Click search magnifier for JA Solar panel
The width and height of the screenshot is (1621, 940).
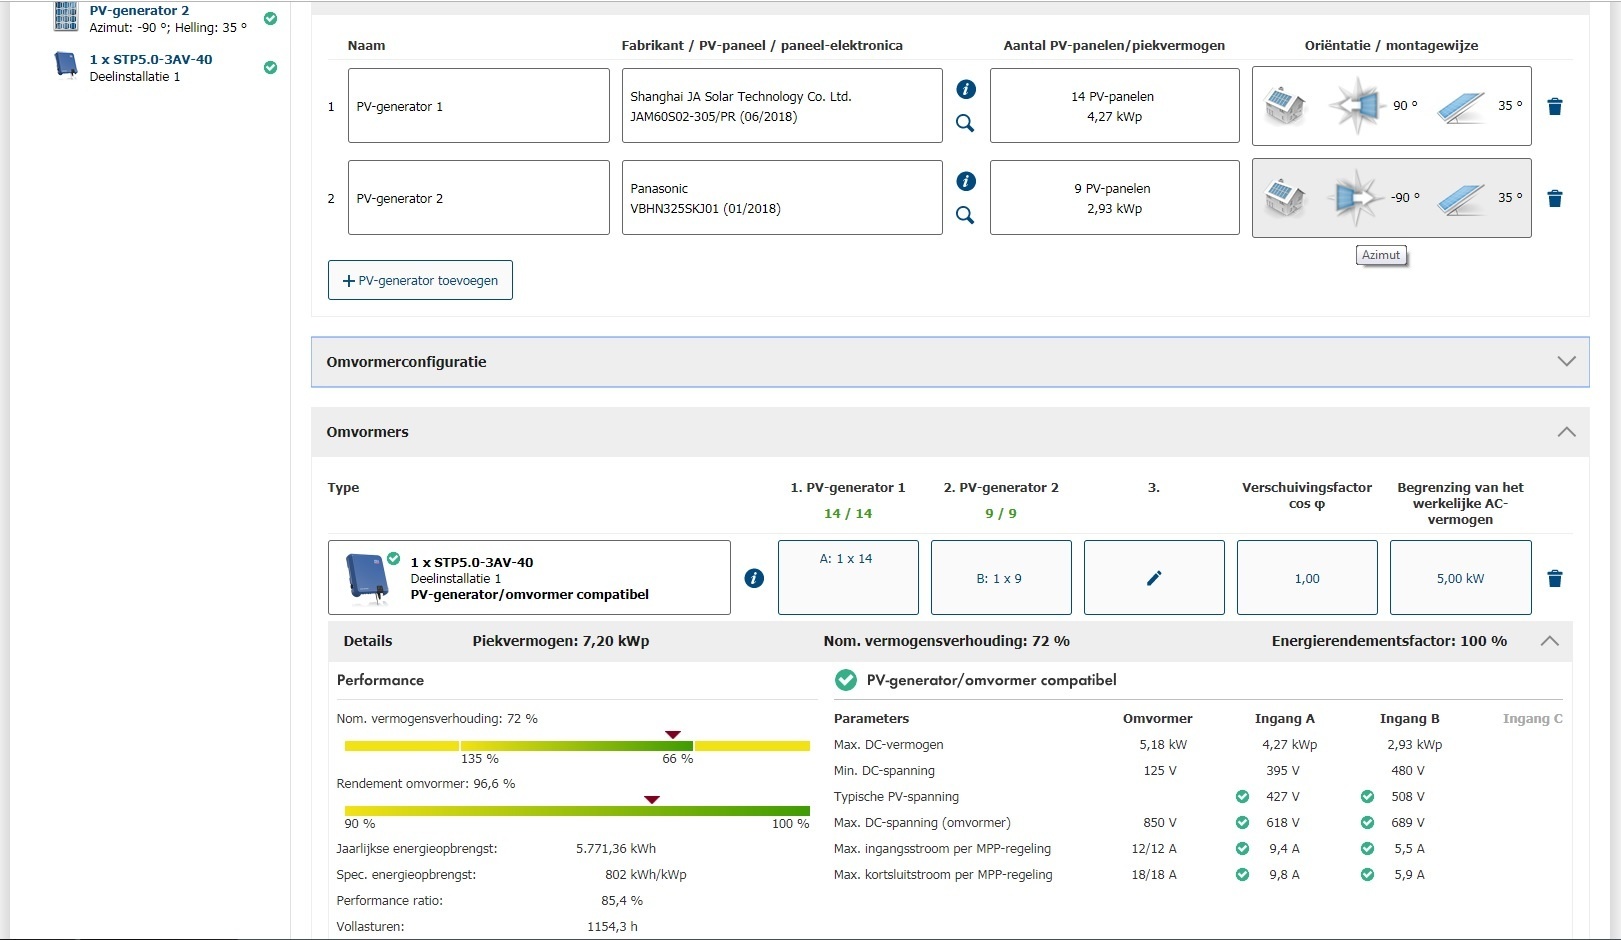coord(965,123)
